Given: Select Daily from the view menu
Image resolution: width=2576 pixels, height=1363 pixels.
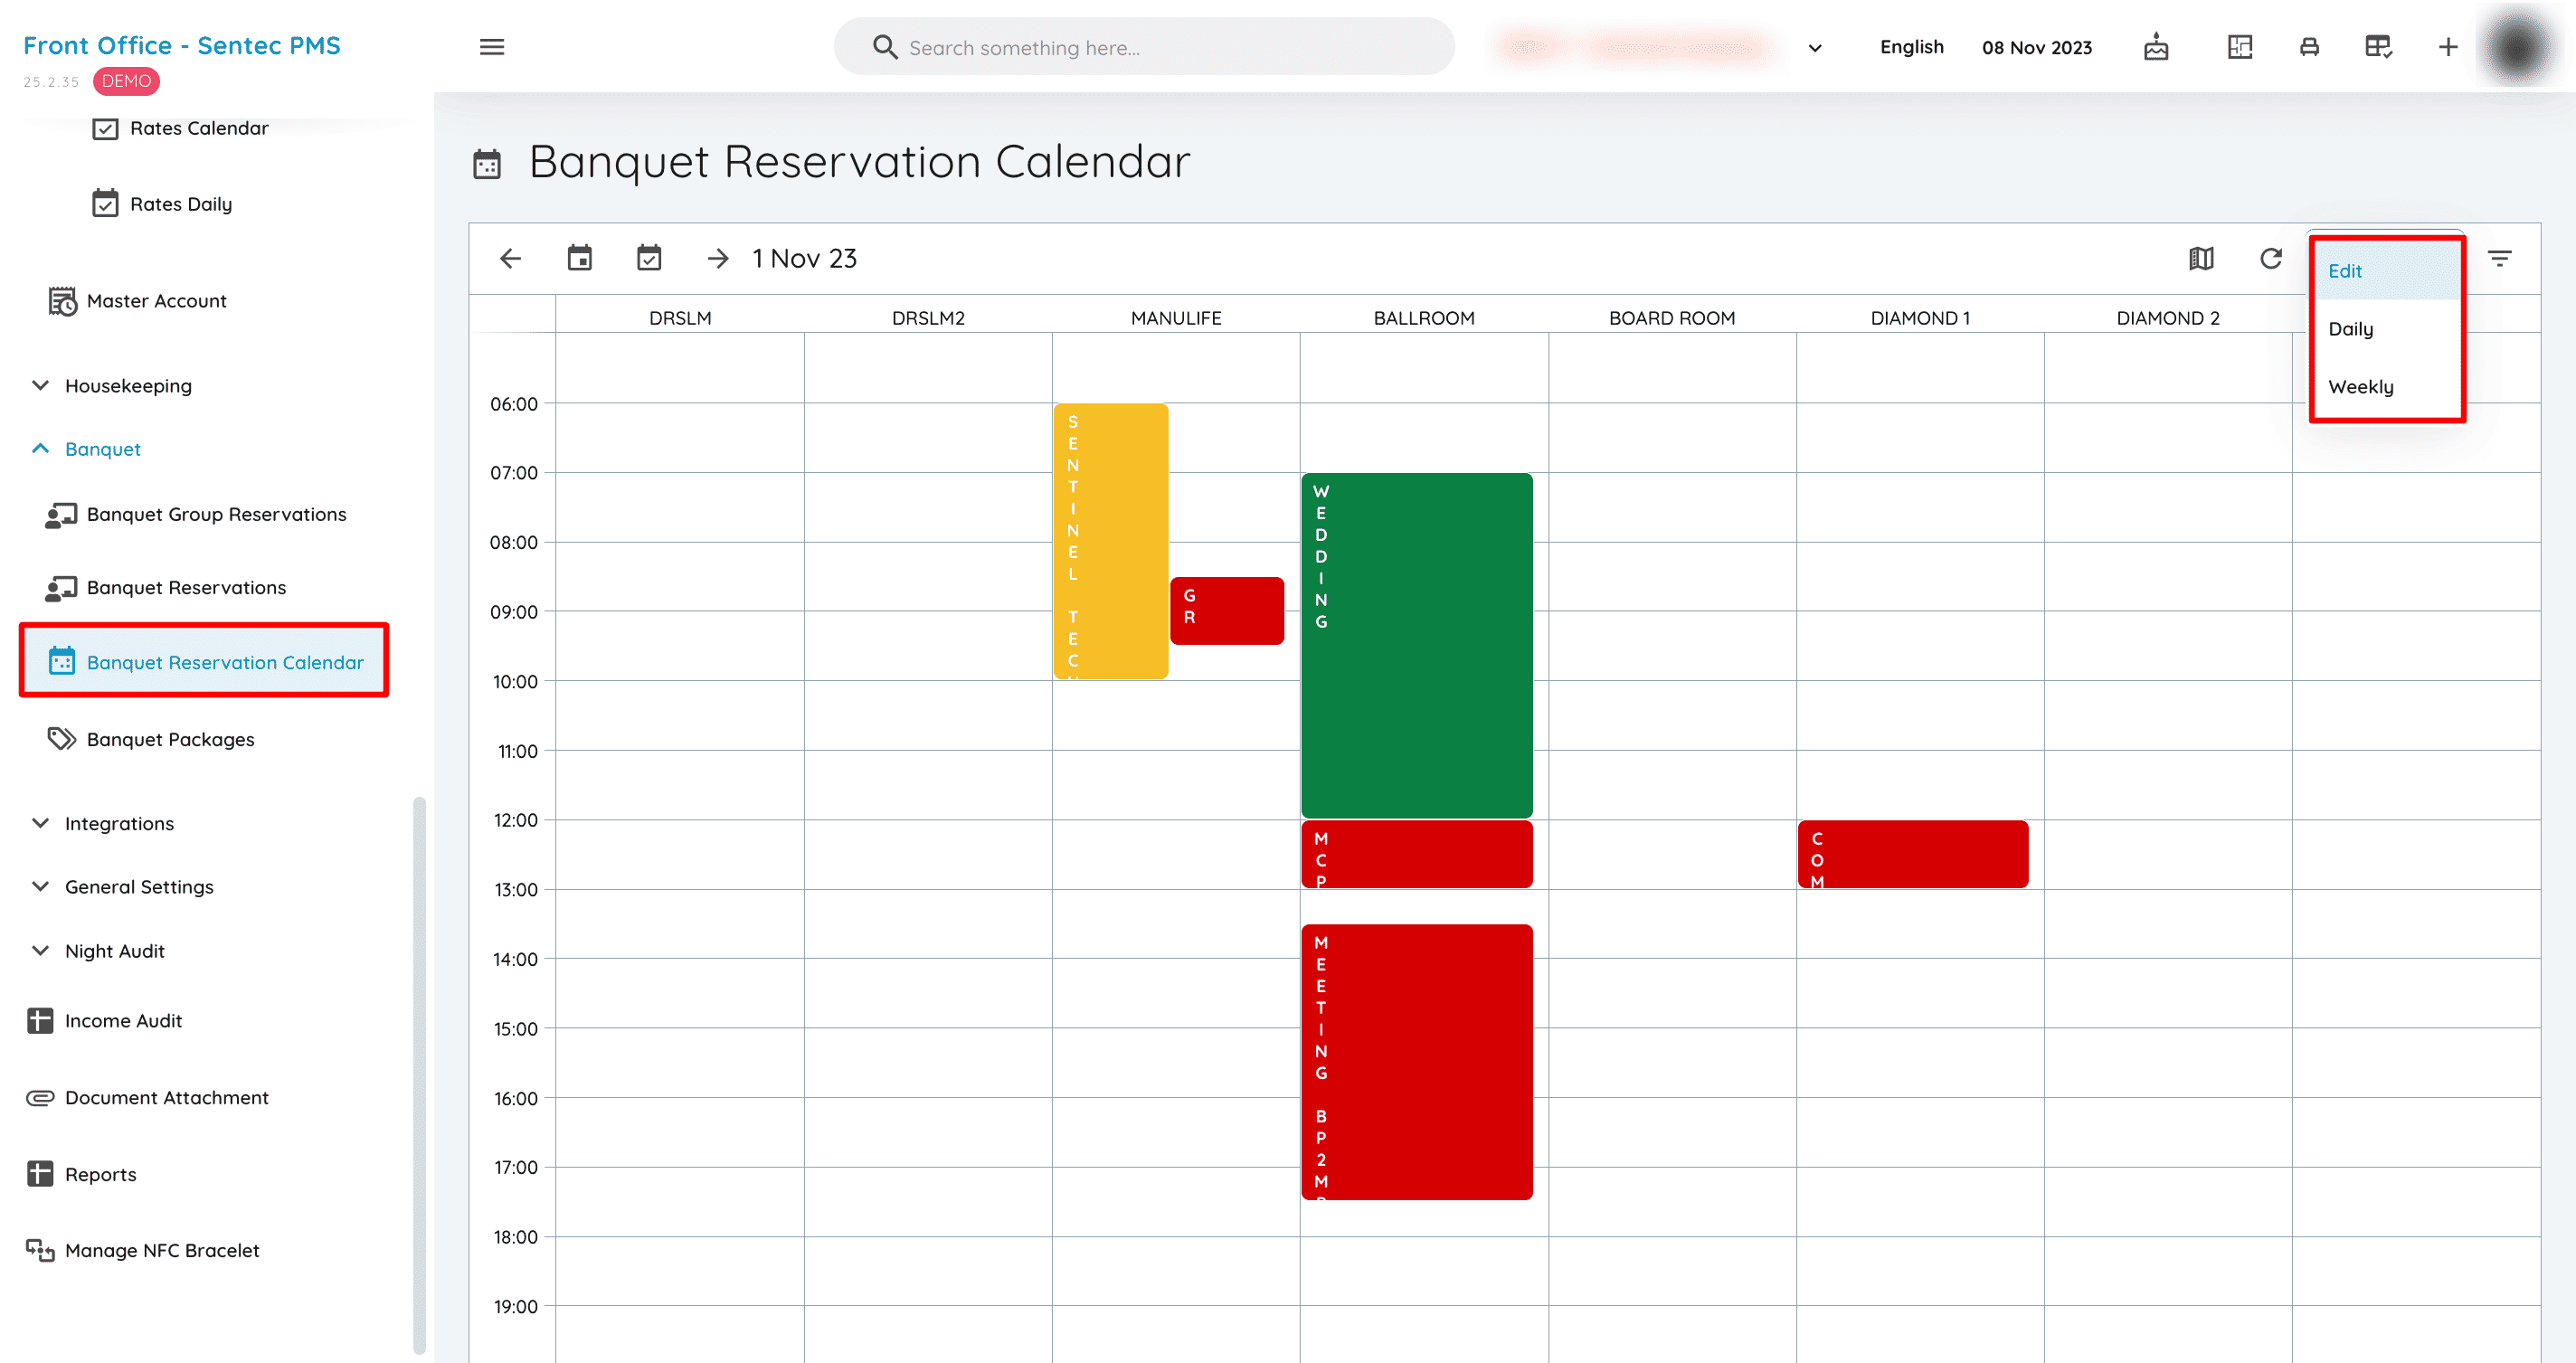Looking at the screenshot, I should click(2386, 329).
